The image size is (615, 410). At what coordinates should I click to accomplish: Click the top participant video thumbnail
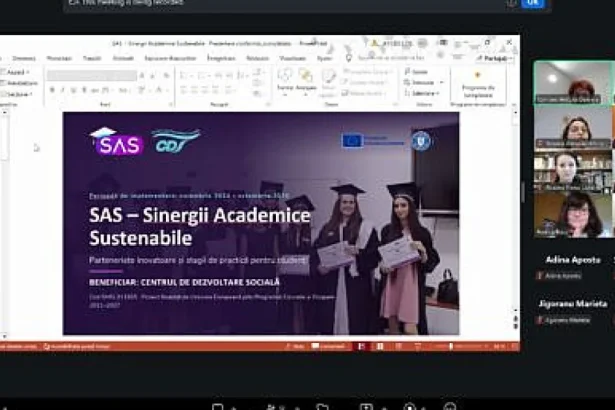(572, 83)
